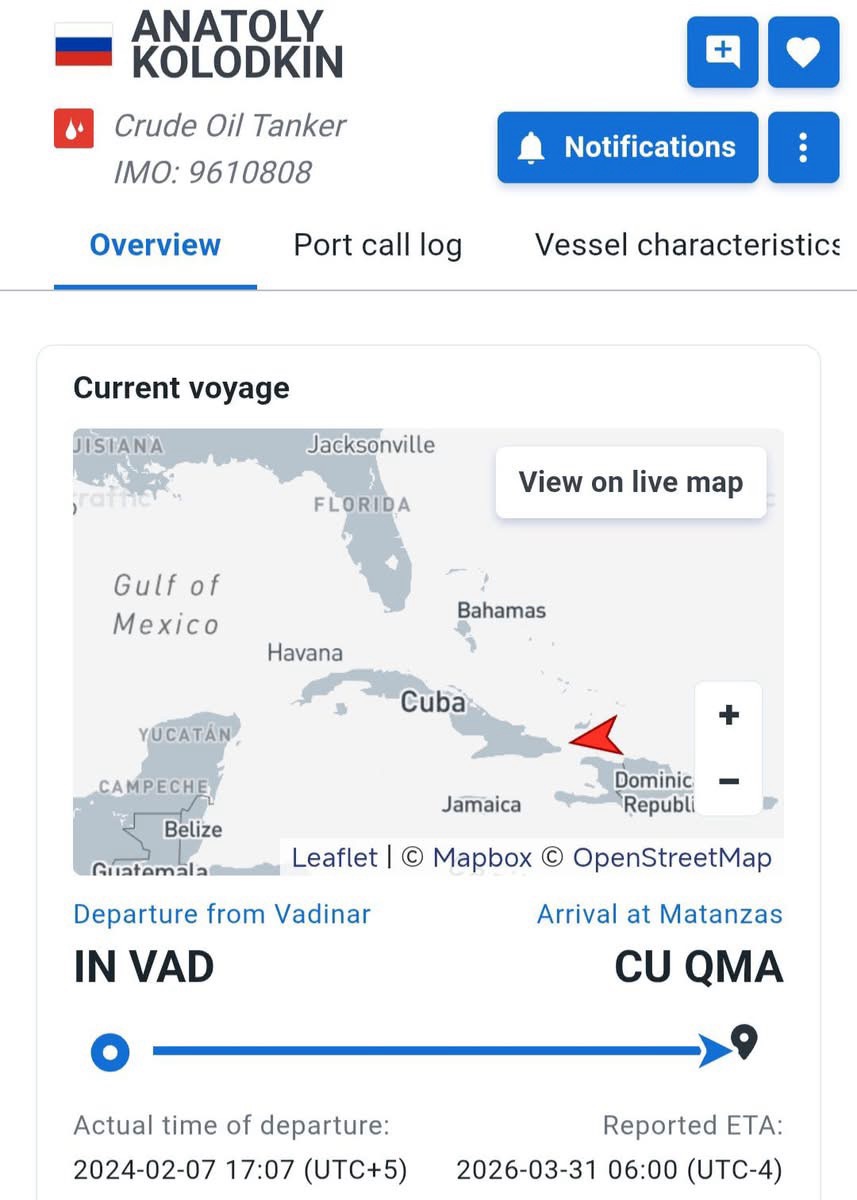Open the Port call log tab
The image size is (857, 1200).
[x=377, y=245]
